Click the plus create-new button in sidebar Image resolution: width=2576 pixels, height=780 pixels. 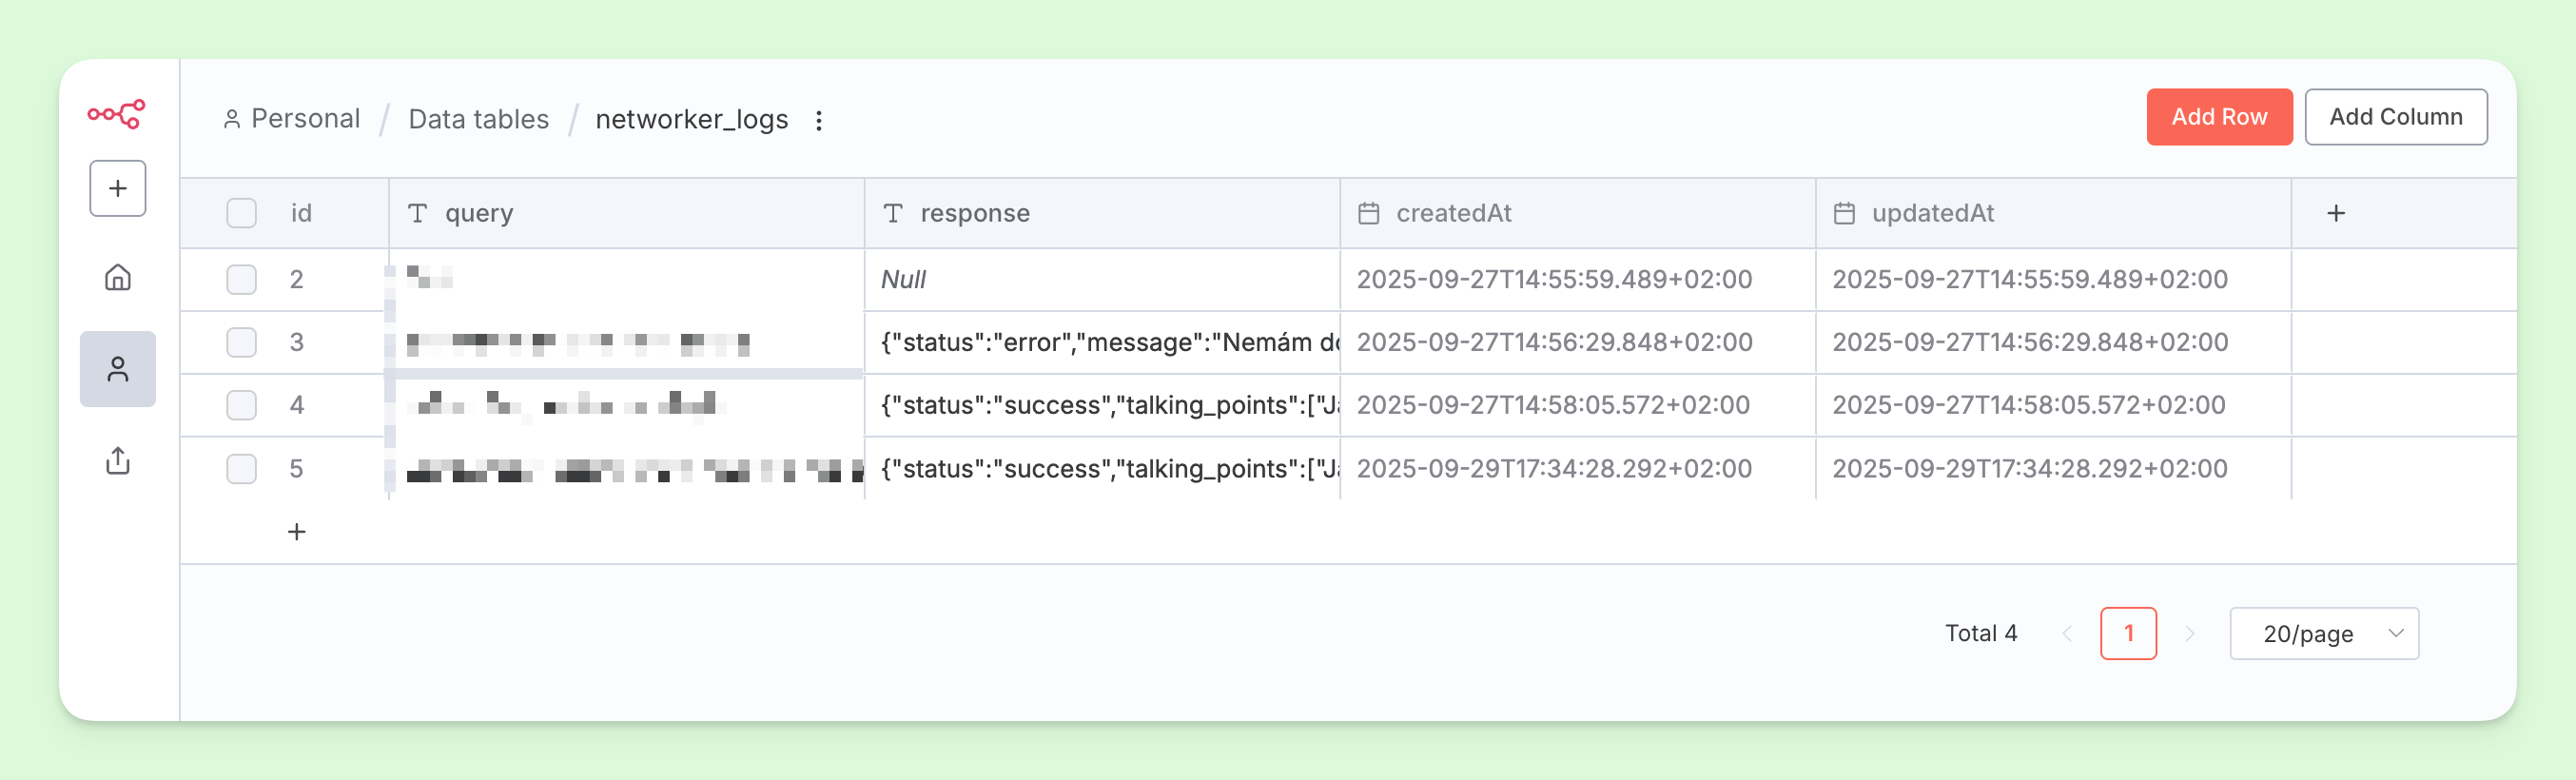[118, 188]
